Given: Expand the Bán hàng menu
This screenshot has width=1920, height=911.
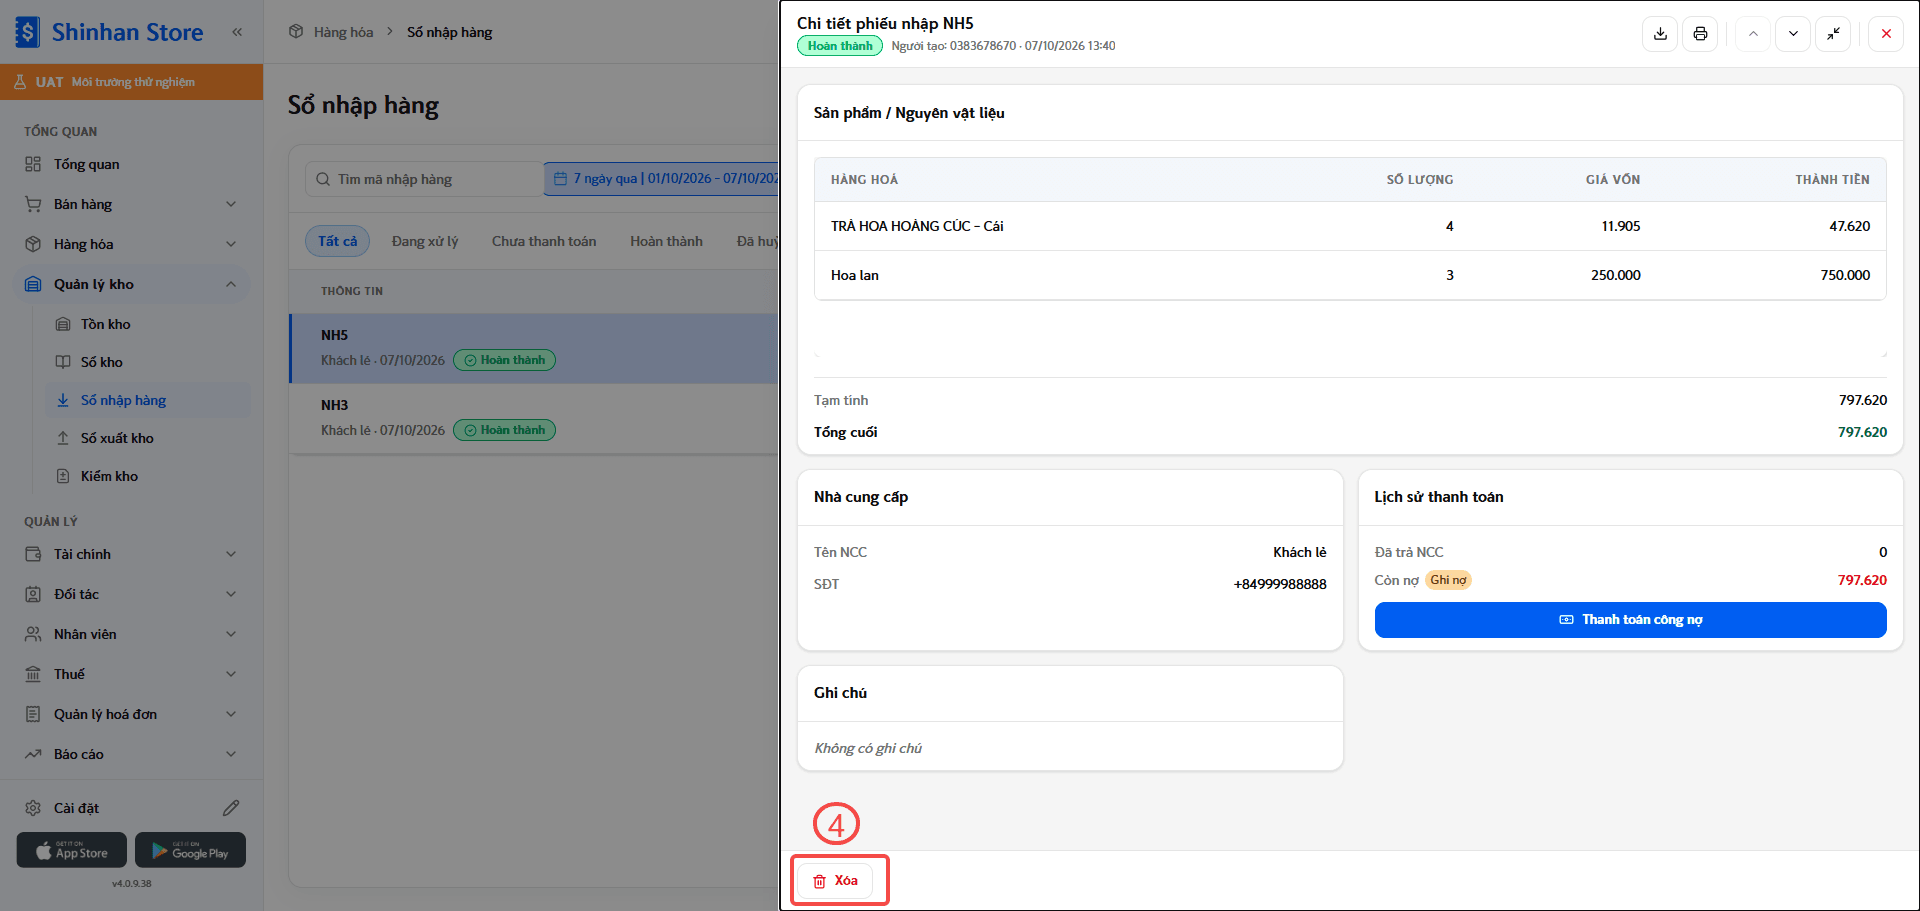Looking at the screenshot, I should [132, 204].
